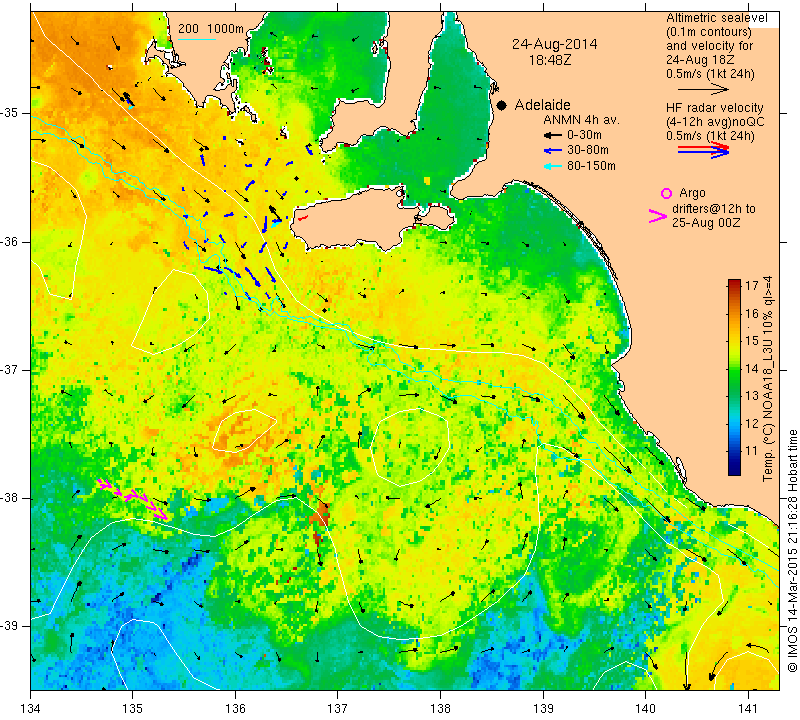Click the magenta drifter chevron legend symbol
Screen dimensions: 800x720
658,216
